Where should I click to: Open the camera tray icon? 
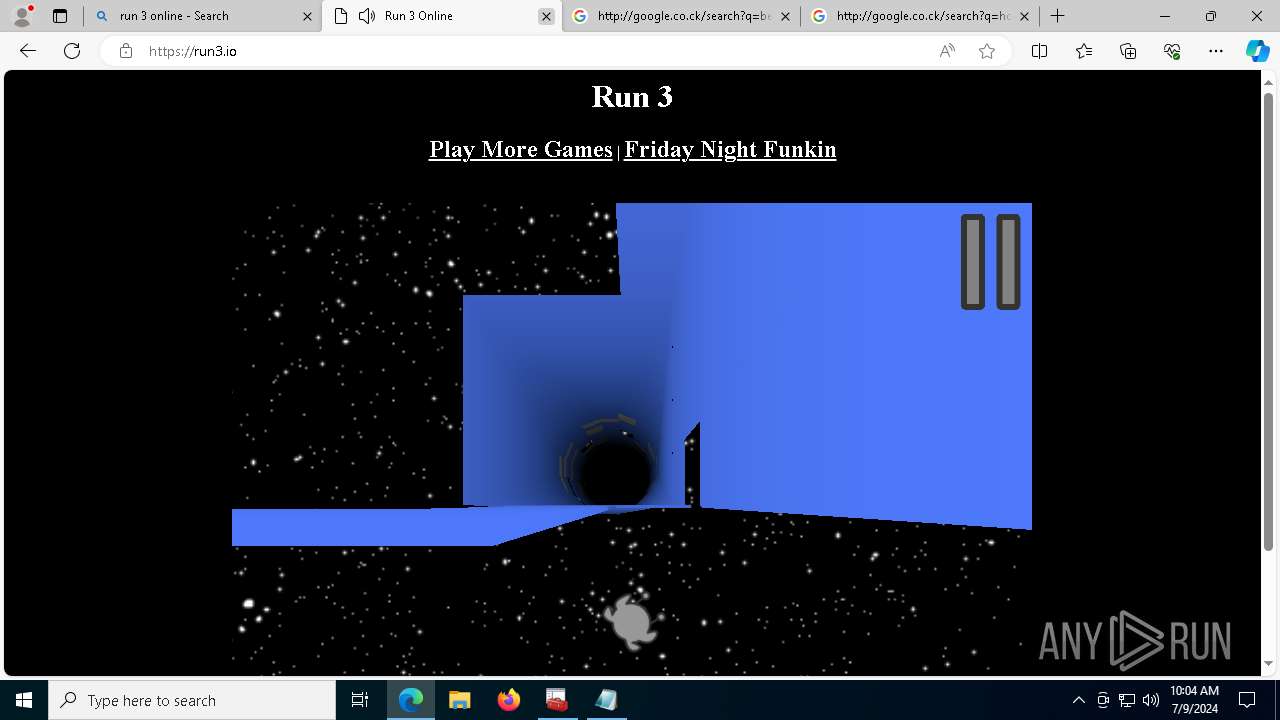coord(1103,700)
